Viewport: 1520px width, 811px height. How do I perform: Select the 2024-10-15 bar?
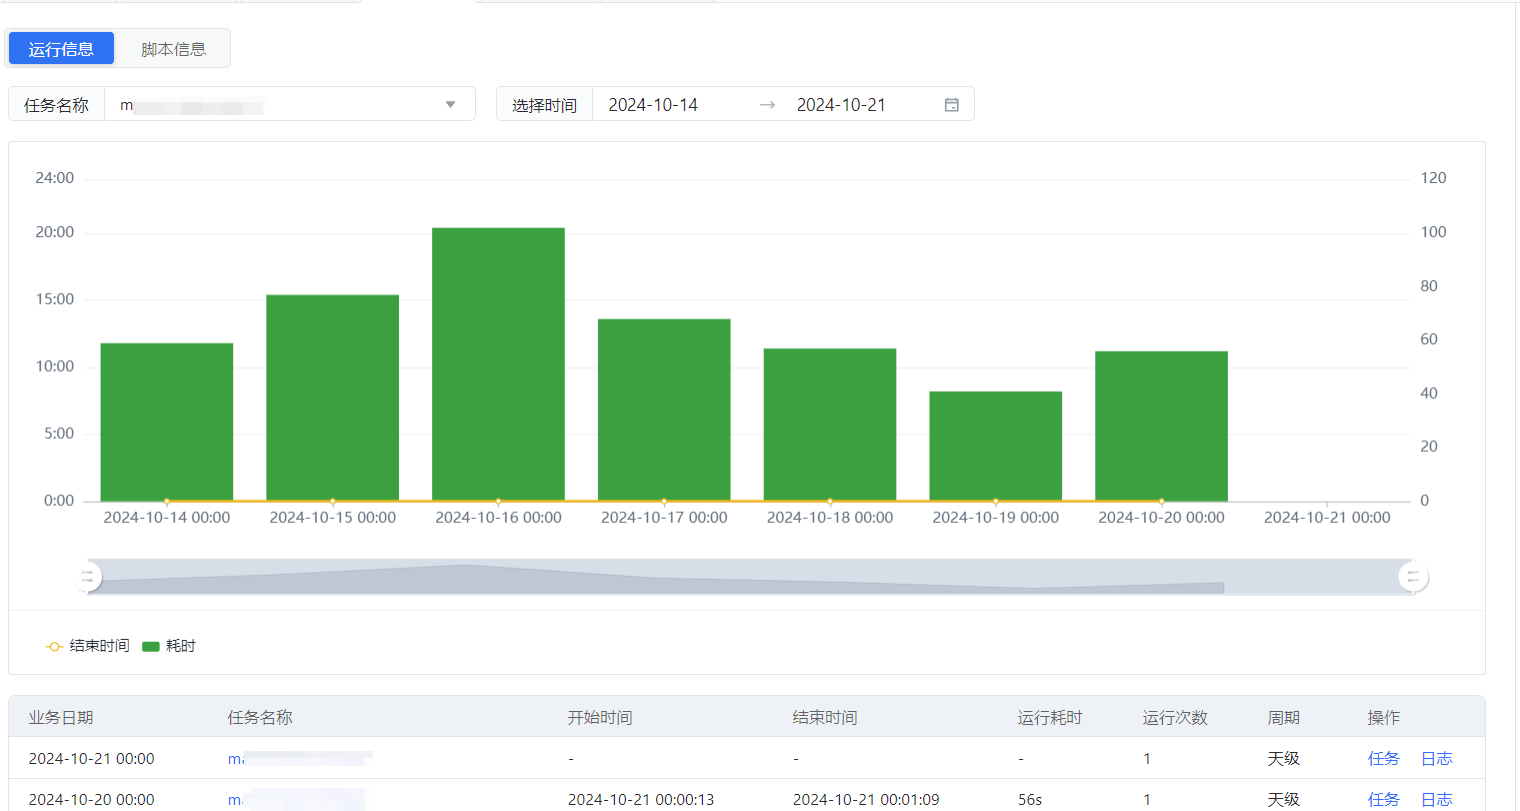tap(333, 398)
